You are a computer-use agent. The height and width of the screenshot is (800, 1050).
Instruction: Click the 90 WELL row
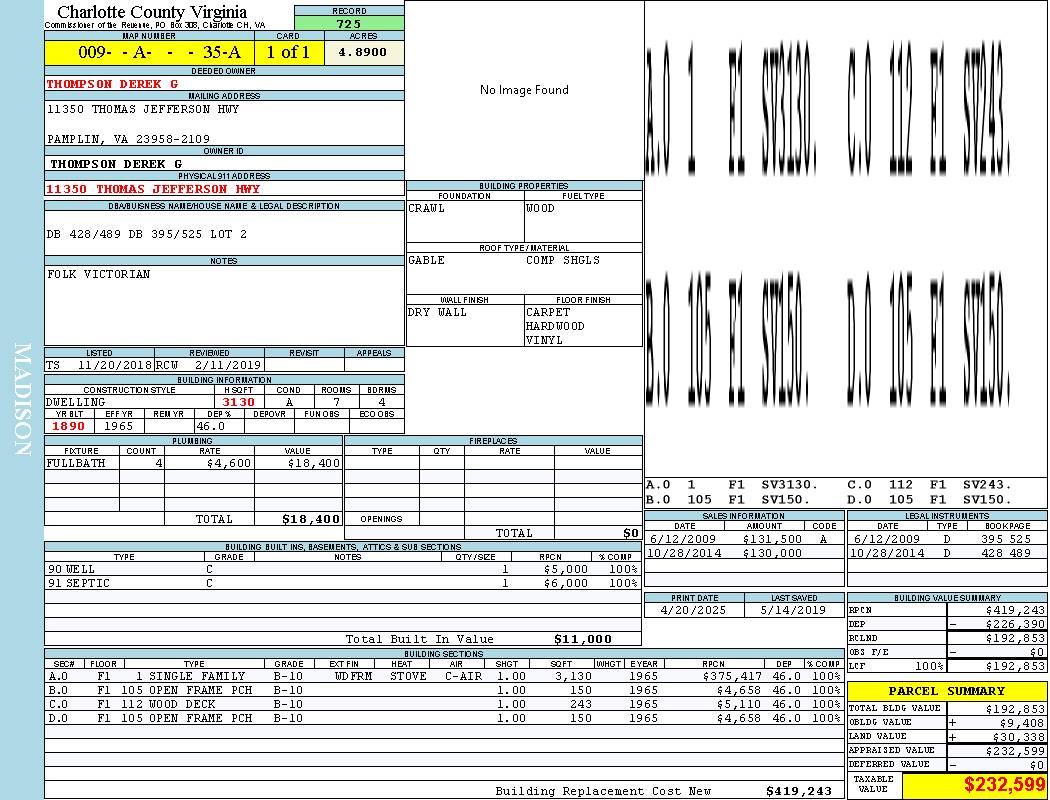tap(343, 569)
